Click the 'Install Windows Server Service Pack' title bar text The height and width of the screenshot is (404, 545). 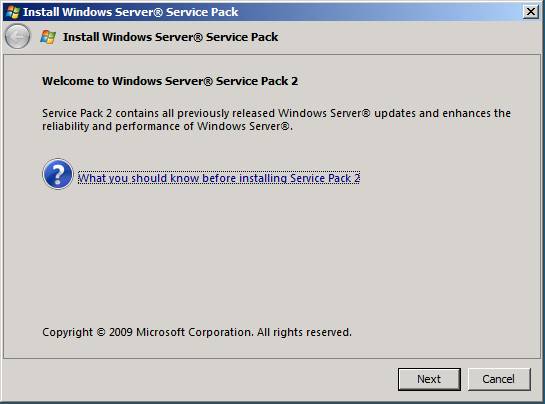[131, 12]
